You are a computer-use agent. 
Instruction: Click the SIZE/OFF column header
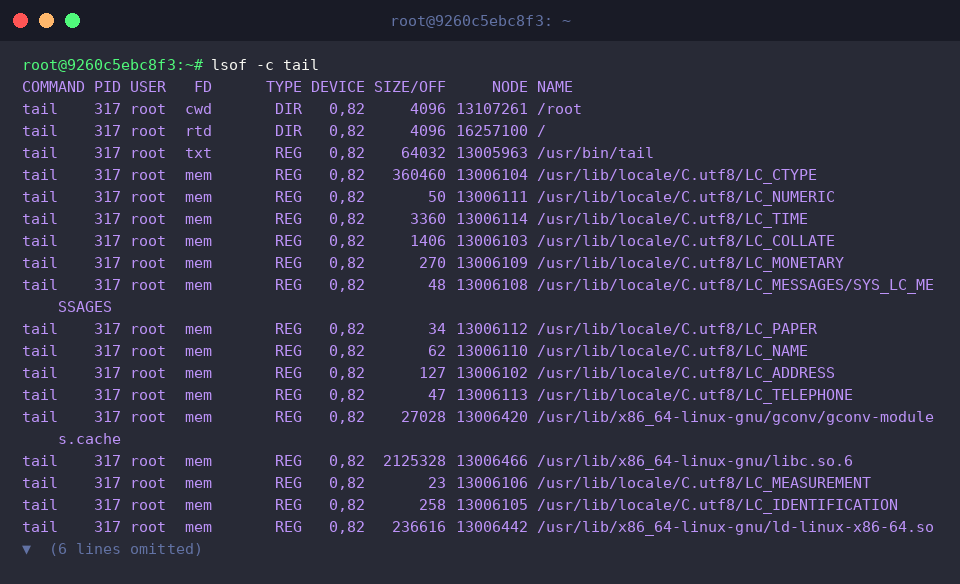pos(410,87)
